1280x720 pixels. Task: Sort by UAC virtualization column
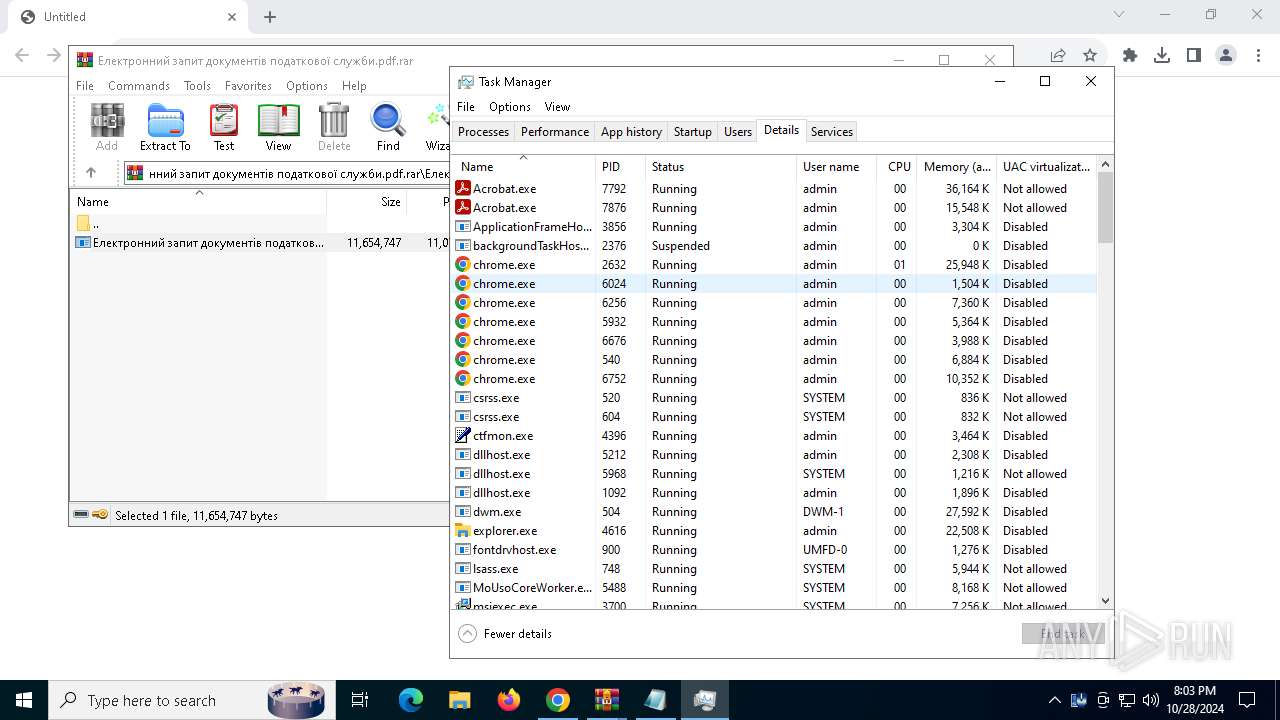(x=1047, y=167)
